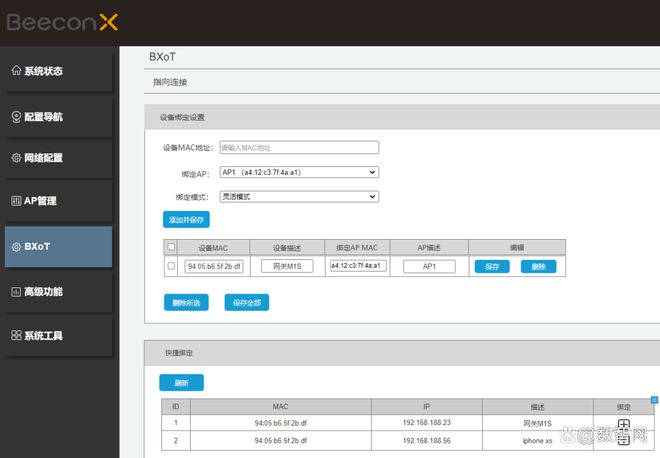Click the home icon beside 系统状态
The height and width of the screenshot is (458, 660).
[x=16, y=70]
